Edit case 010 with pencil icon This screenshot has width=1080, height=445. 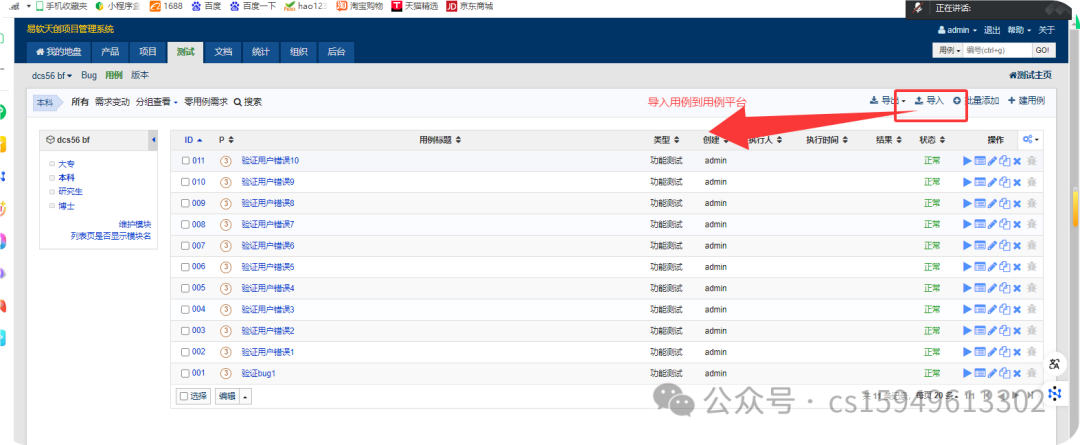point(992,183)
